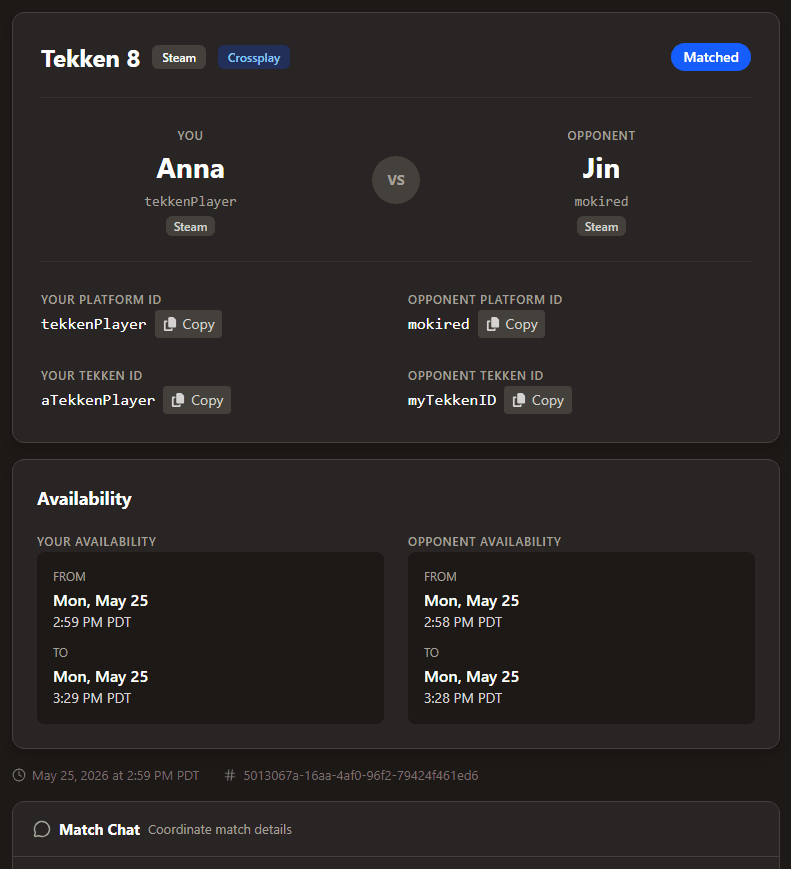Copy your Tekken ID aTekkenPlayer
Viewport: 791px width, 869px height.
(197, 400)
